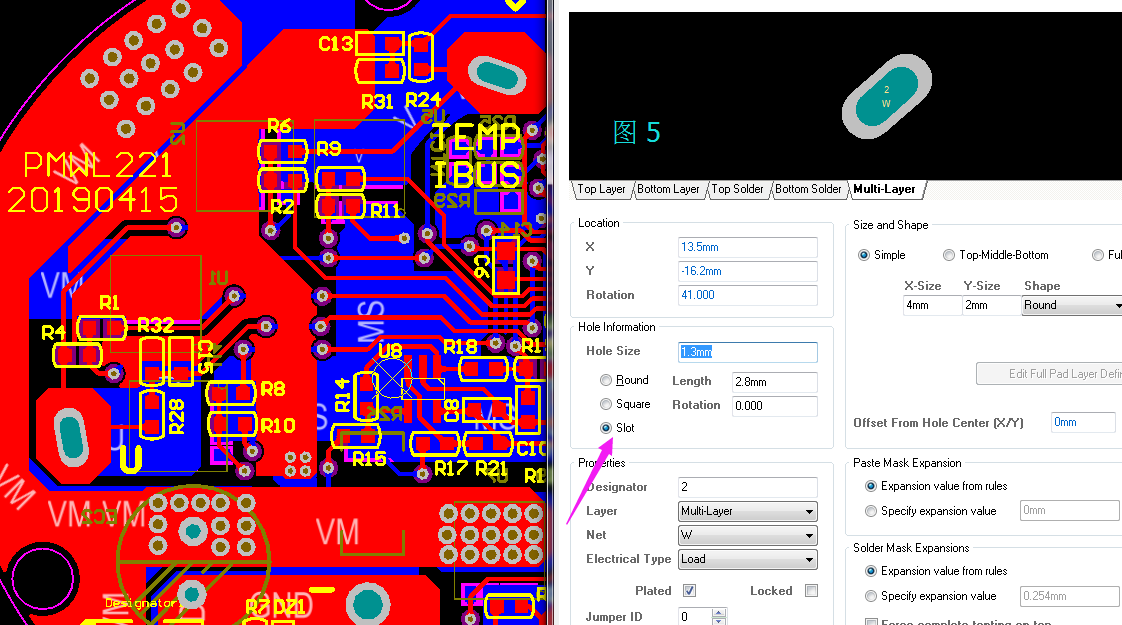Click the Y-Size input field

[x=992, y=305]
